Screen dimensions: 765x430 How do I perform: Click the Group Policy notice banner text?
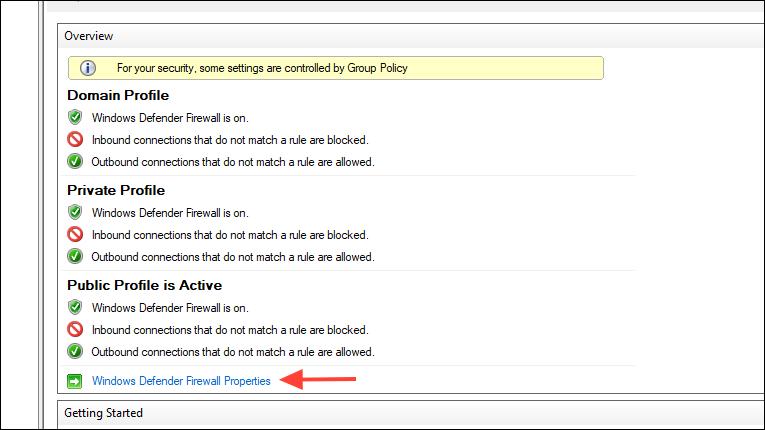pos(262,68)
